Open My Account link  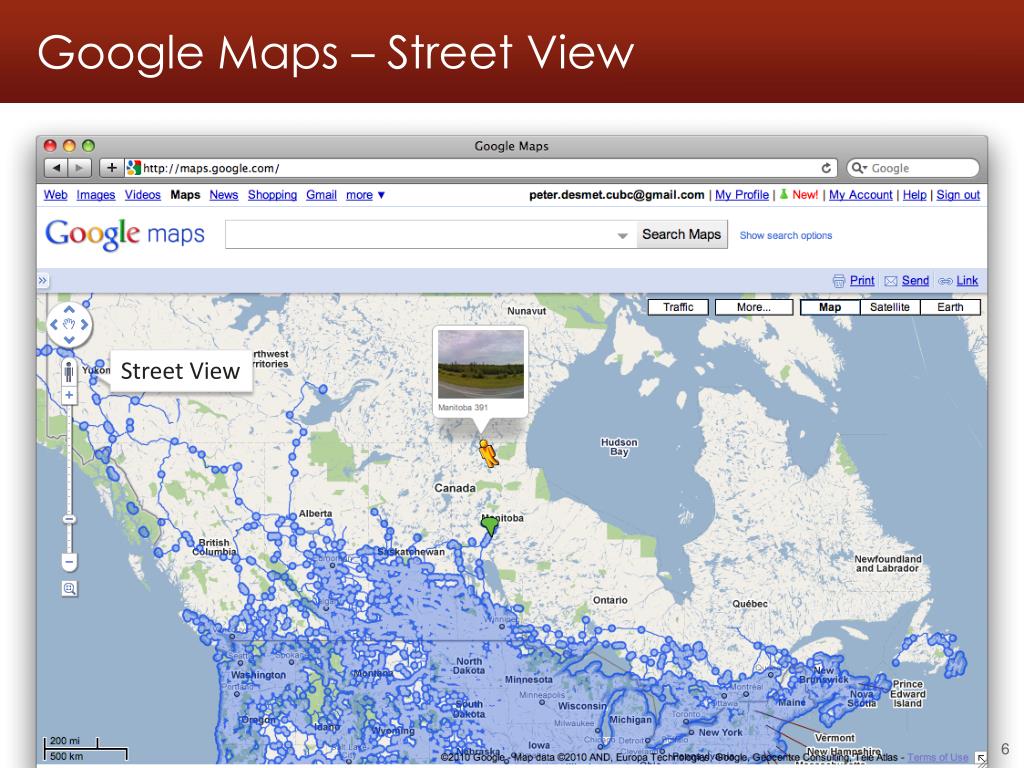(861, 195)
